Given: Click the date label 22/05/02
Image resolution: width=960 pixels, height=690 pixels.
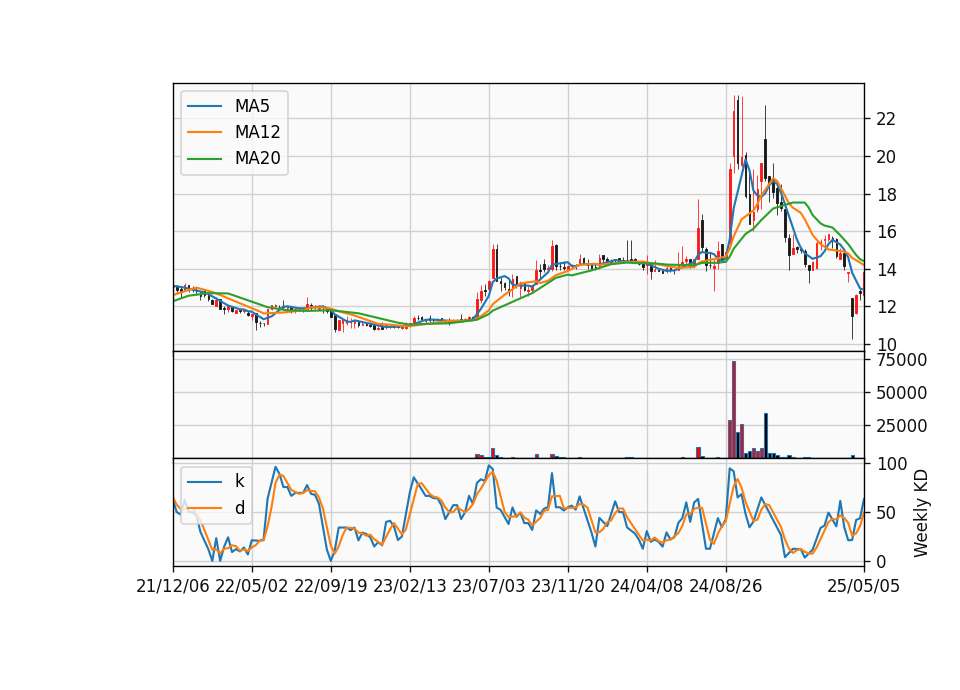Looking at the screenshot, I should [x=252, y=586].
